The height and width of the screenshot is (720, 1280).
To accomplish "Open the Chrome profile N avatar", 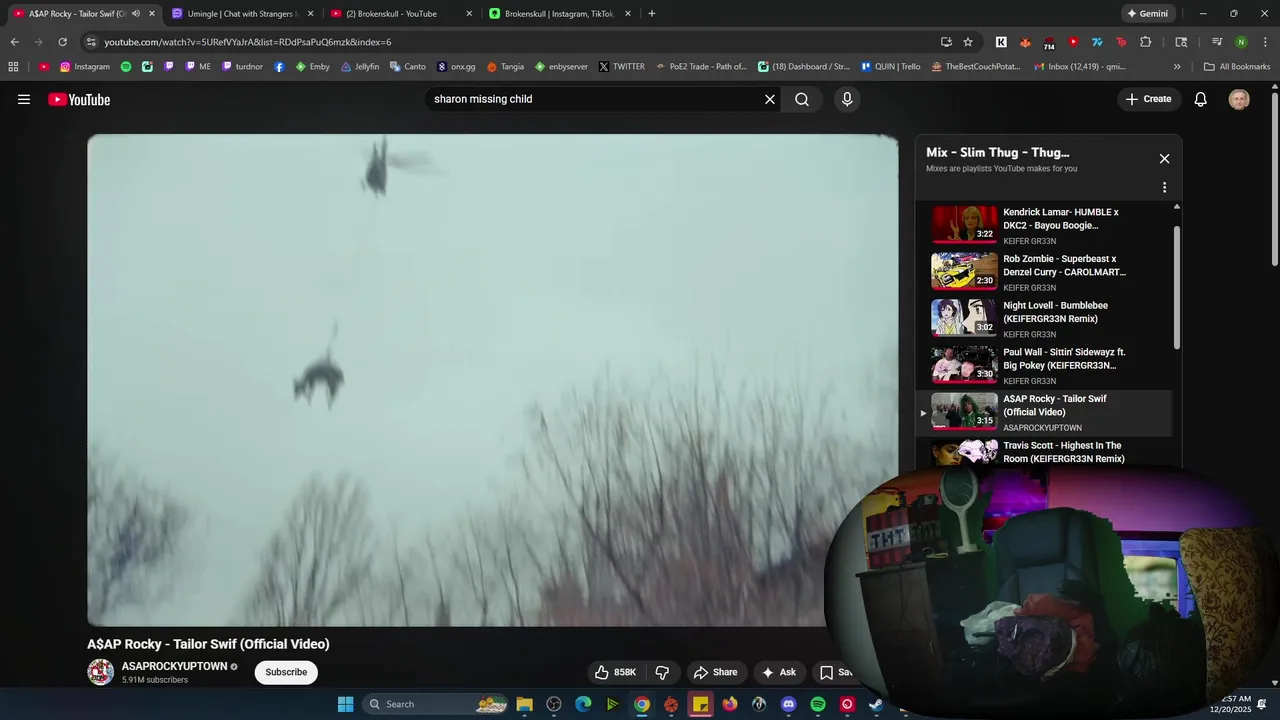I will 1241,42.
